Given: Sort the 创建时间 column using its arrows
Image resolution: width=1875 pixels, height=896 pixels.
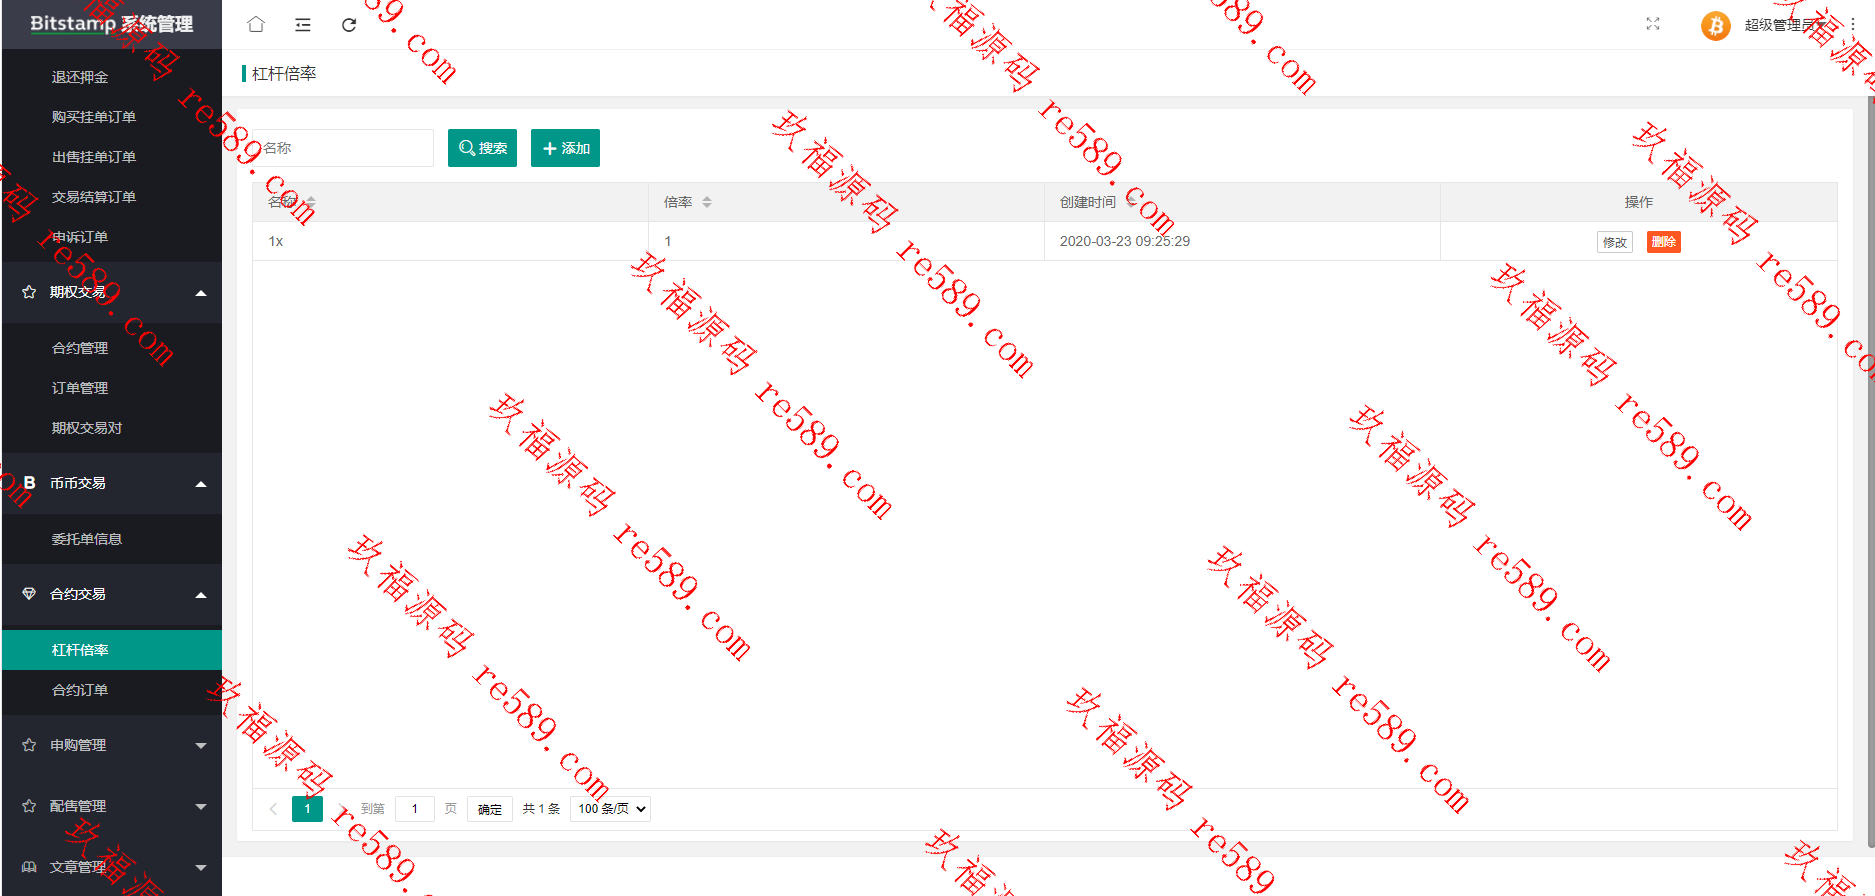Looking at the screenshot, I should pyautogui.click(x=1131, y=202).
